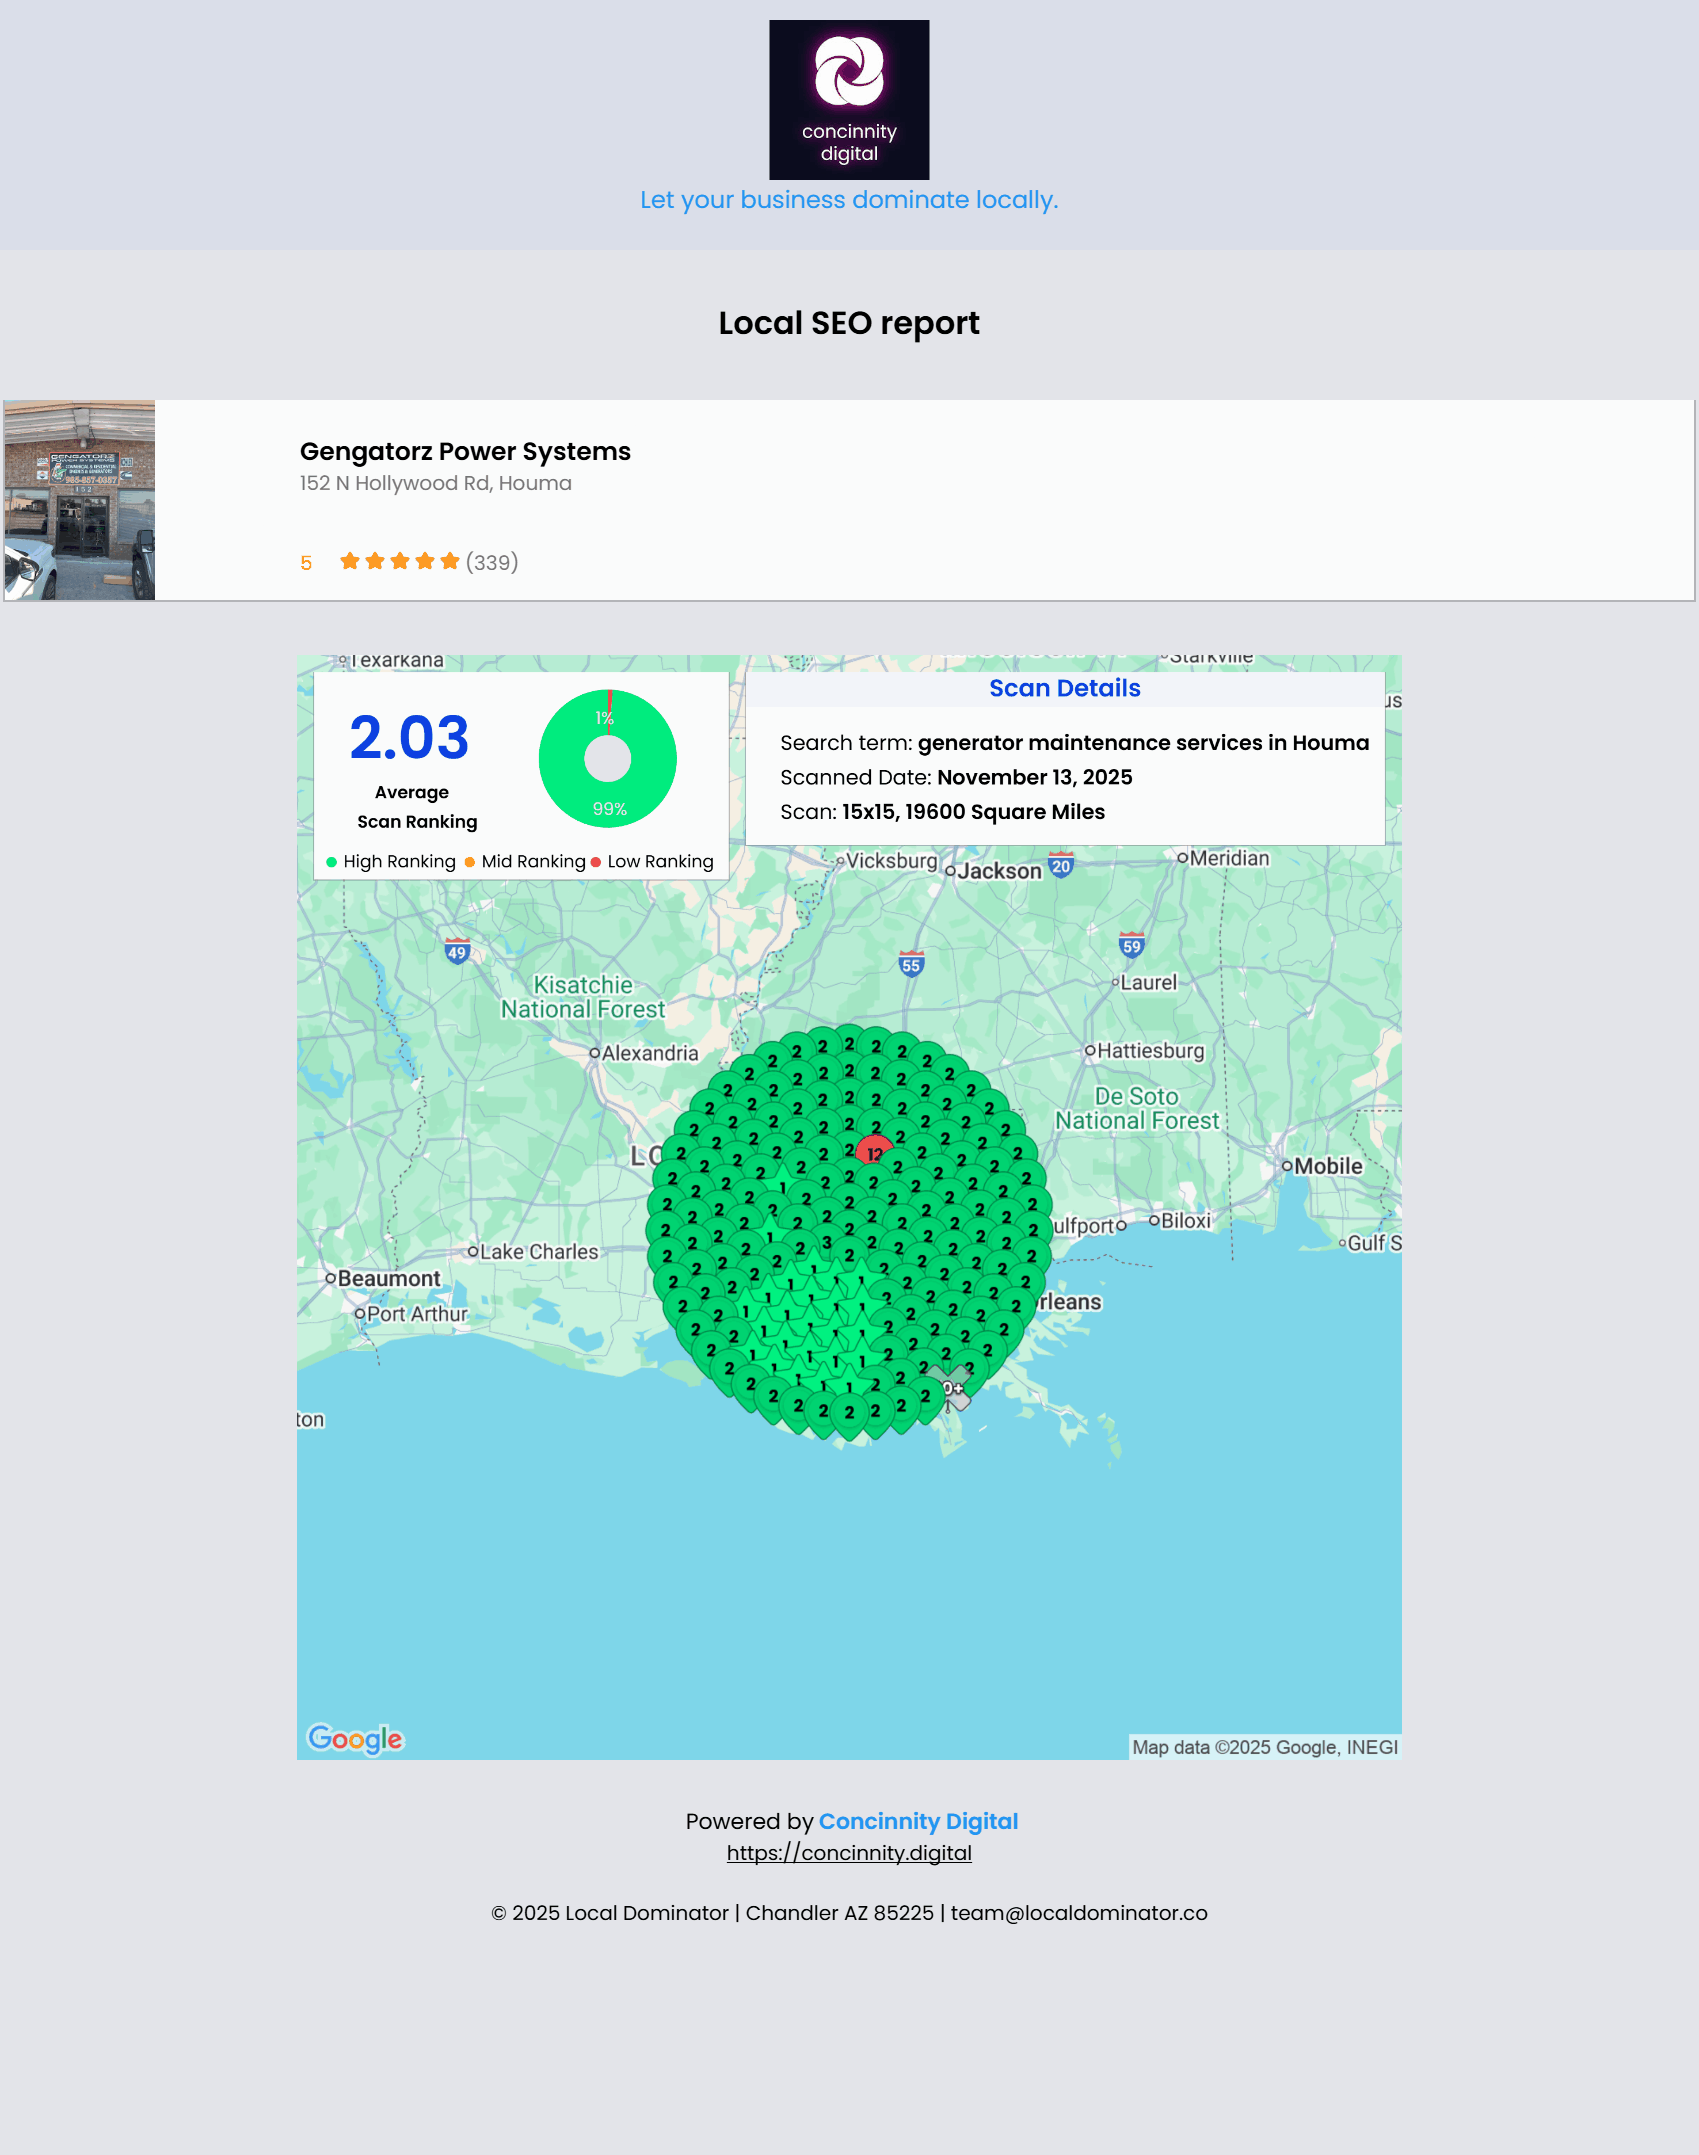Click the Scan Details heading
Viewport: 1699px width, 2155px height.
point(1065,688)
